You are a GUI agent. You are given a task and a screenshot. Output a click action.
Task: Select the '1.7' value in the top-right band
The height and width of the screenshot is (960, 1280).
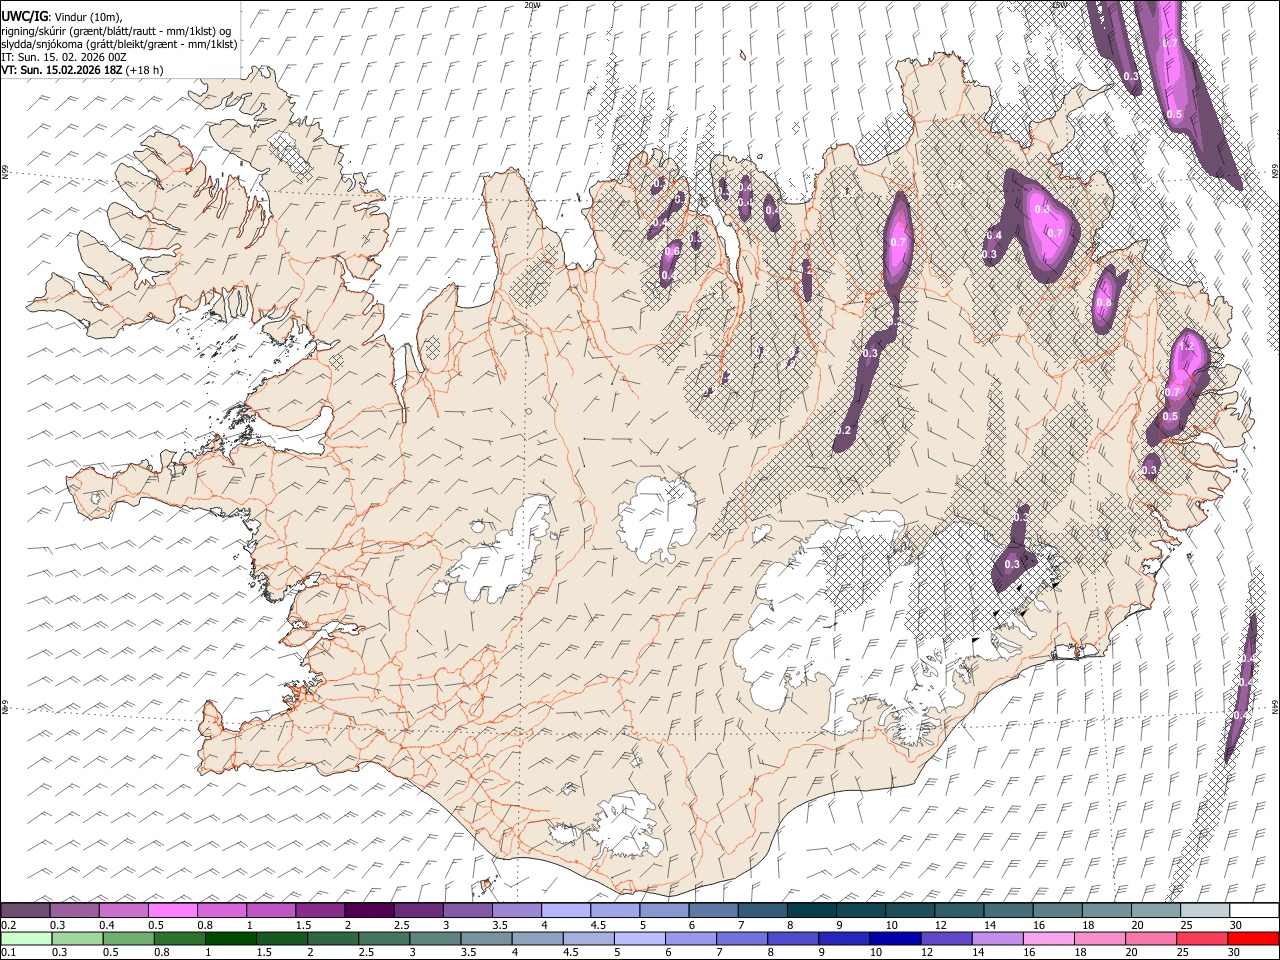click(1170, 44)
